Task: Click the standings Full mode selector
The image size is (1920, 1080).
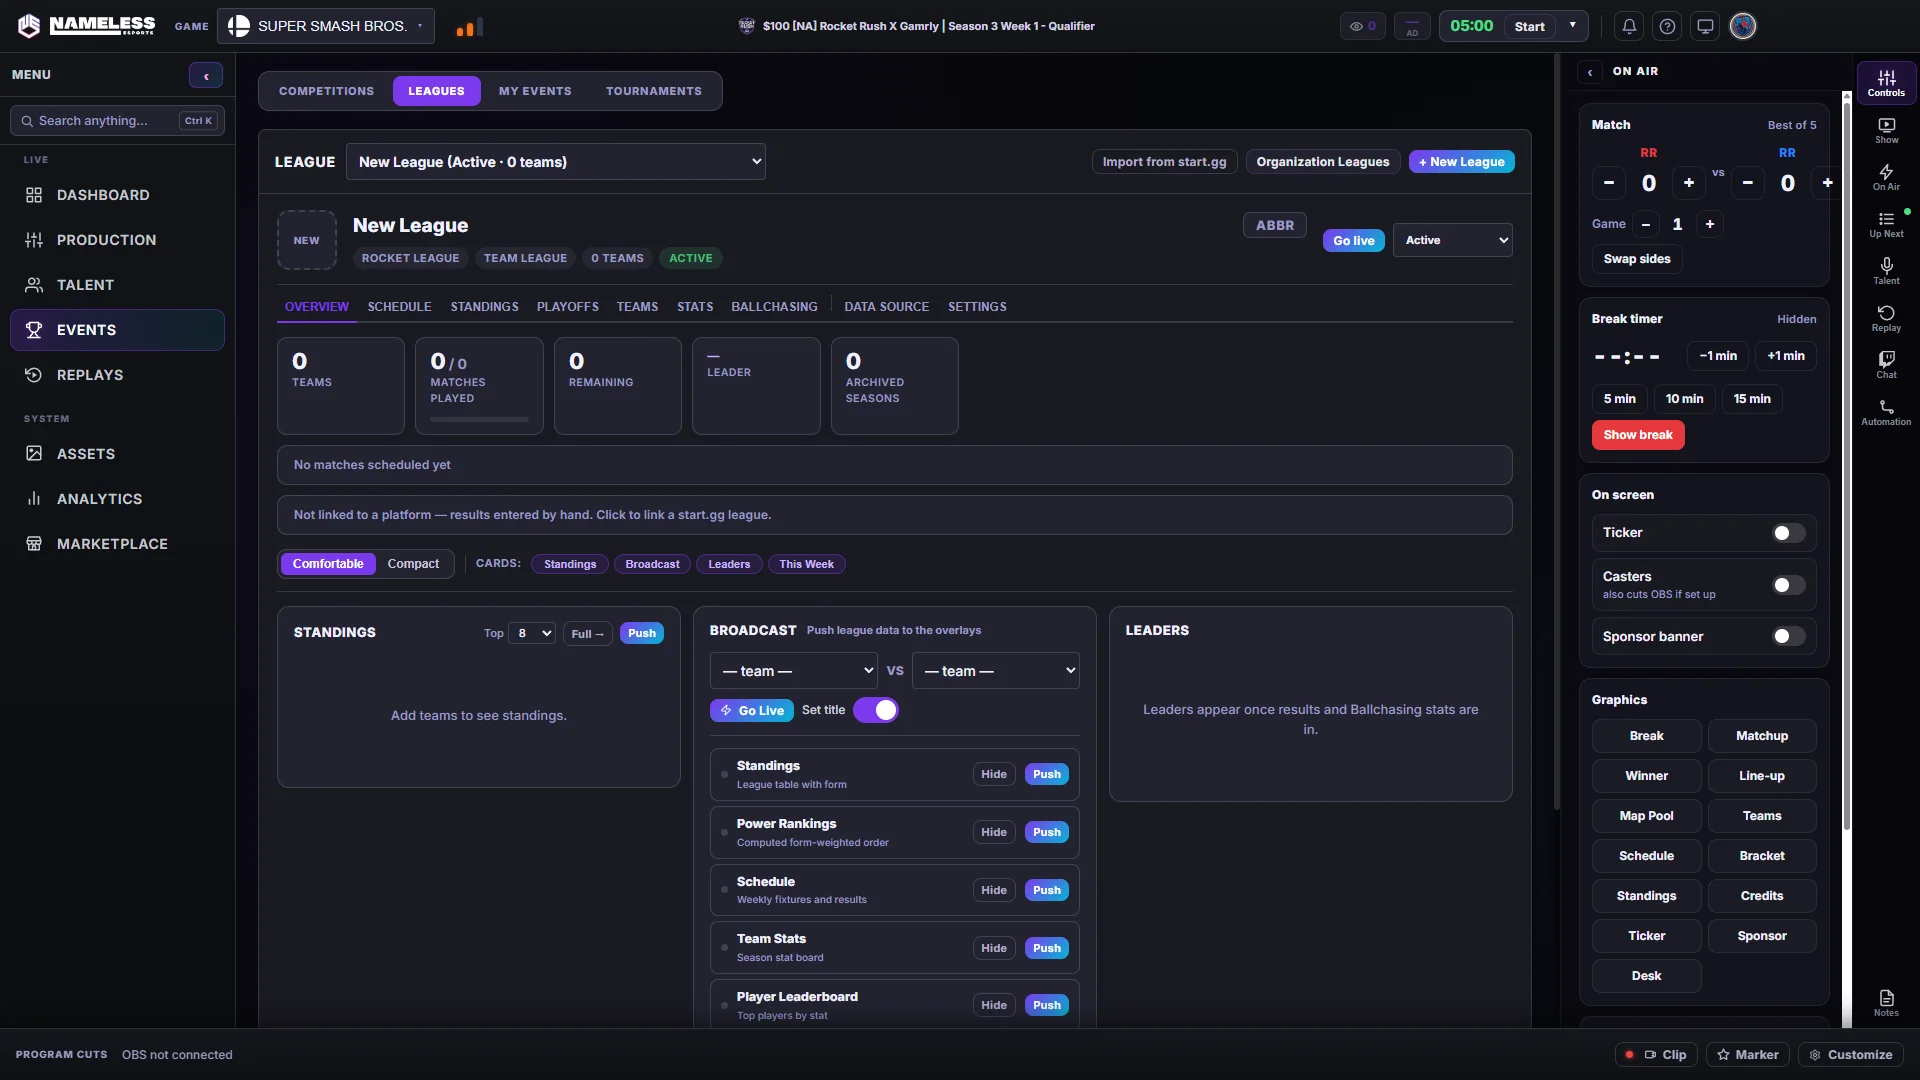Action: click(x=587, y=634)
